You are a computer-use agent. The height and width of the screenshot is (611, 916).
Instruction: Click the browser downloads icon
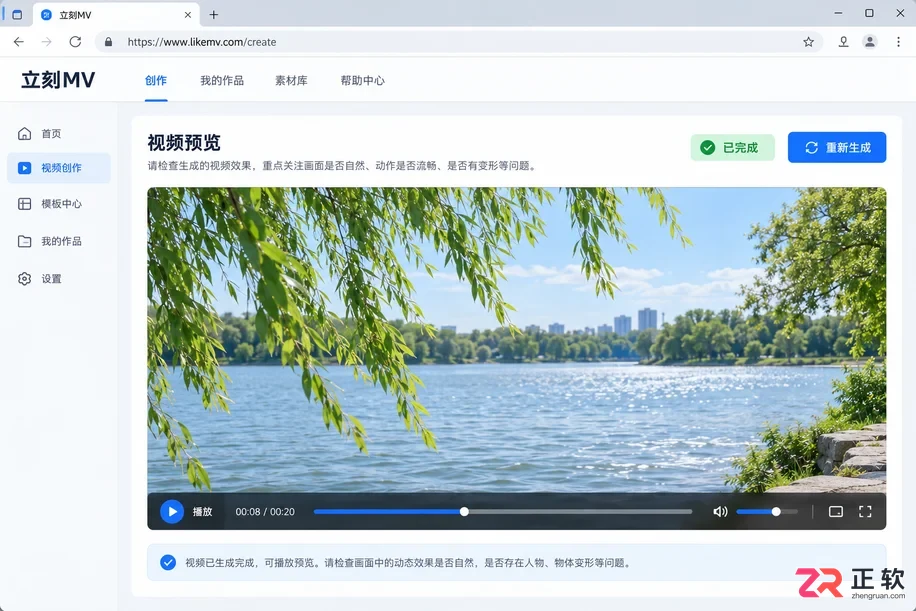click(843, 42)
